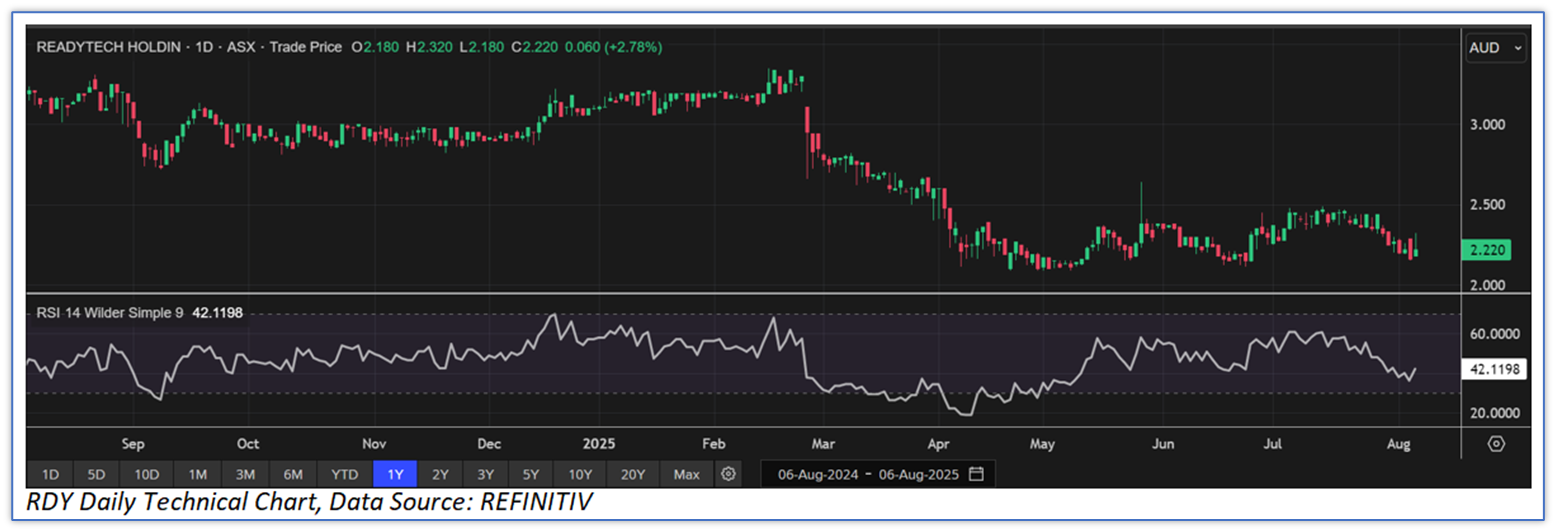Click the circular target icon at bottom right
1556x532 pixels.
[1496, 444]
